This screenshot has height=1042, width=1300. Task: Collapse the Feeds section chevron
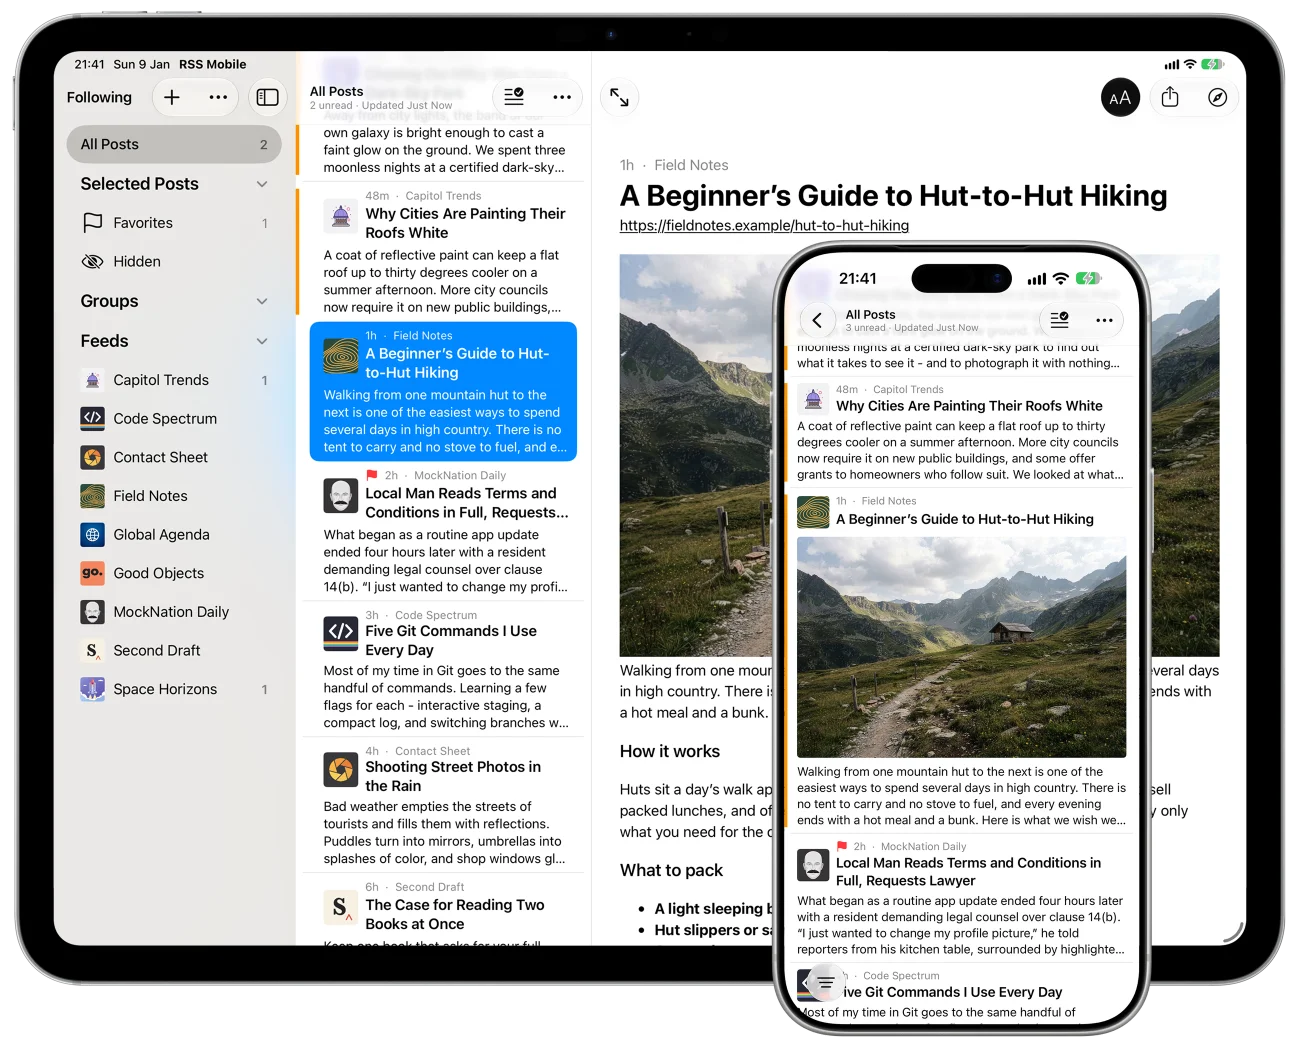[x=262, y=341]
